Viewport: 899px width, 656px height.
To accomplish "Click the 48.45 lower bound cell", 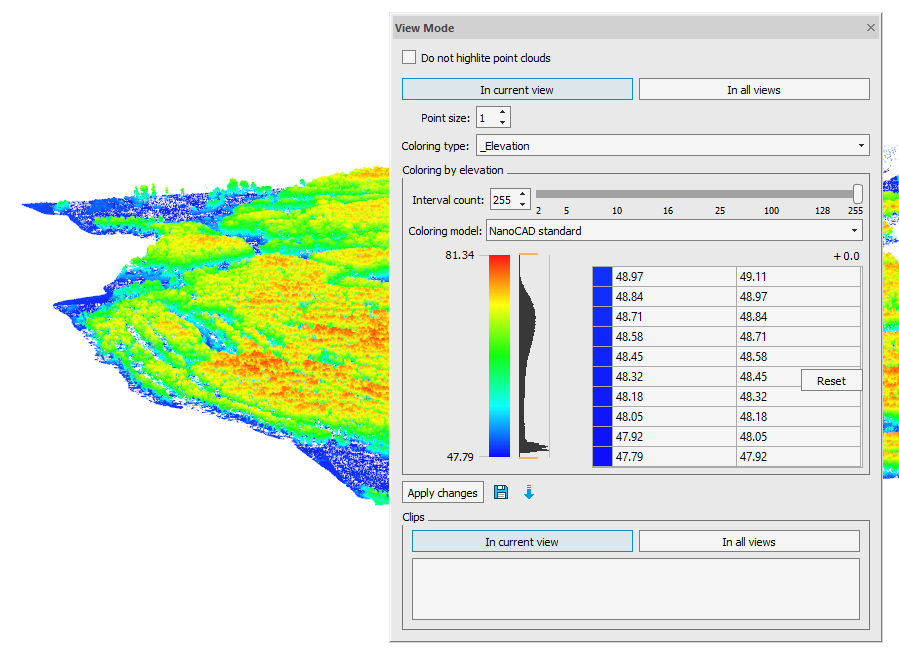I will click(674, 357).
